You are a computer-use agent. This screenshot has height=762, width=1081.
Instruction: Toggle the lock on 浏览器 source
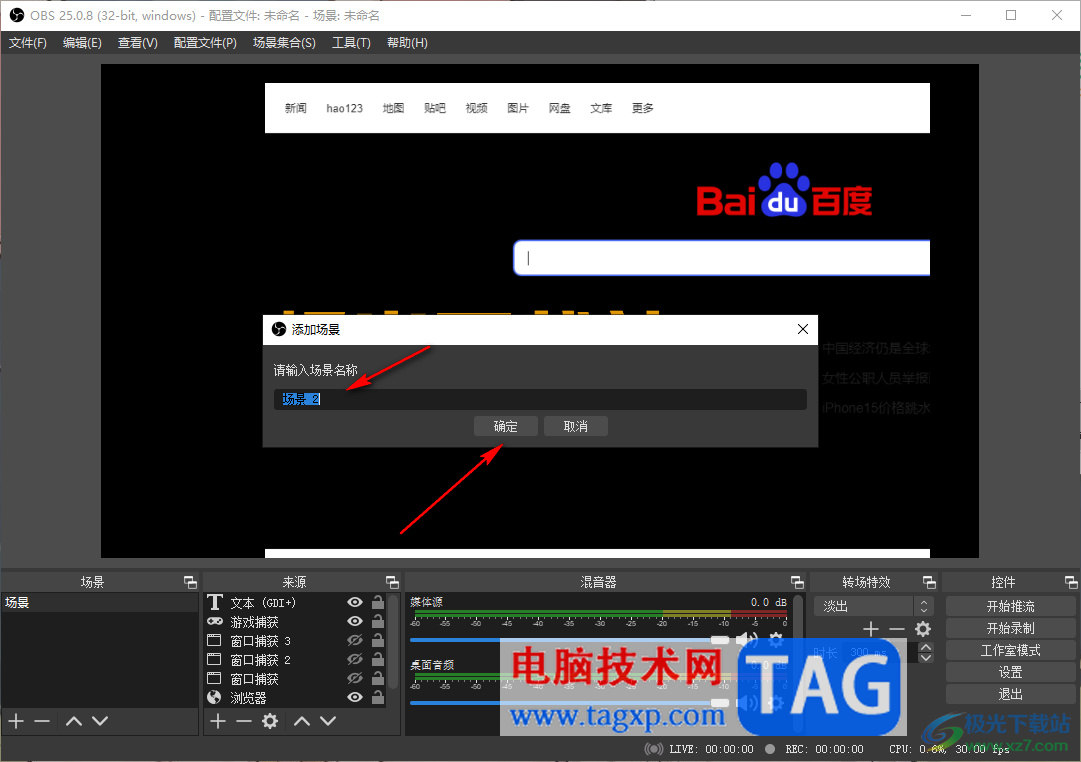click(378, 697)
